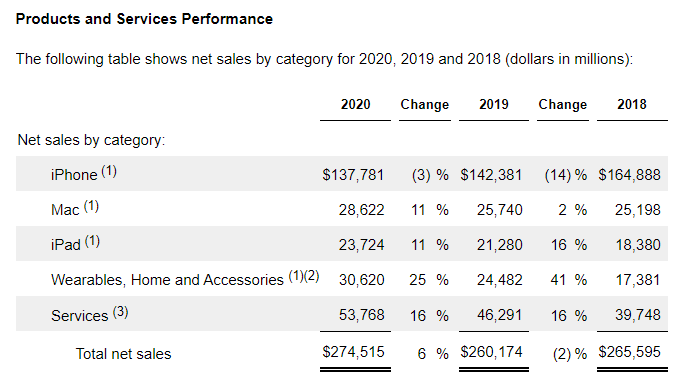Click iPhone 2020 net sales $137,781
Image resolution: width=680 pixels, height=382 pixels.
tap(353, 175)
